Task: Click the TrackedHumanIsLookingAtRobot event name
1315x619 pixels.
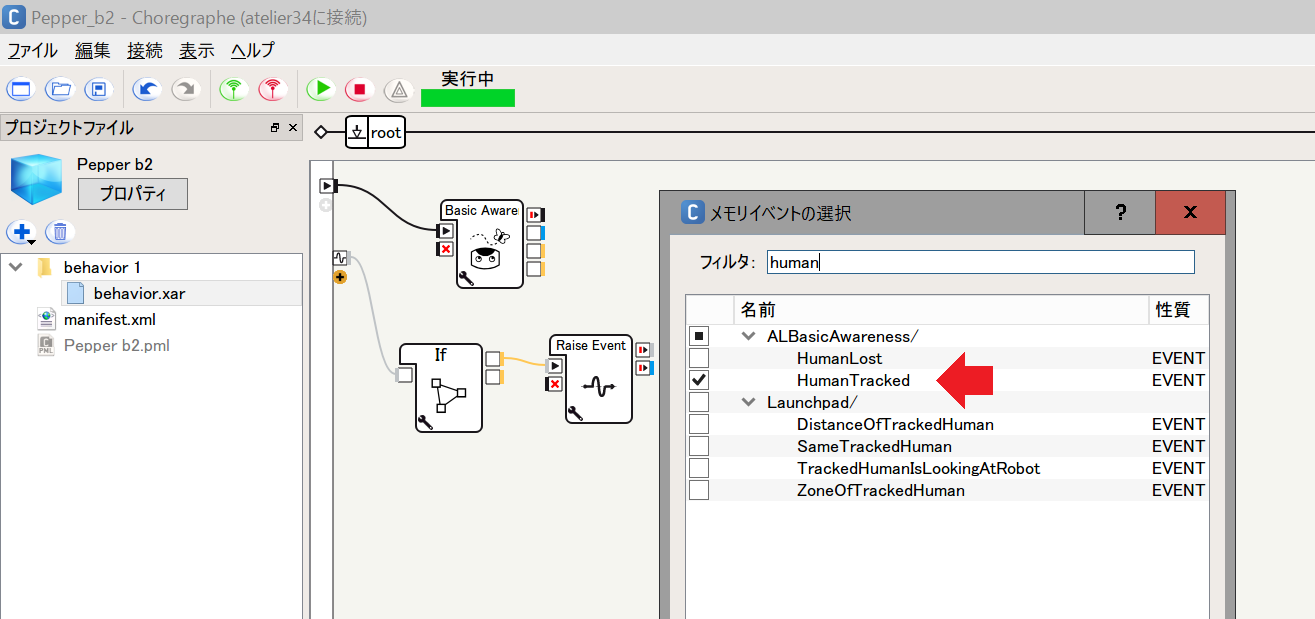Action: point(918,468)
